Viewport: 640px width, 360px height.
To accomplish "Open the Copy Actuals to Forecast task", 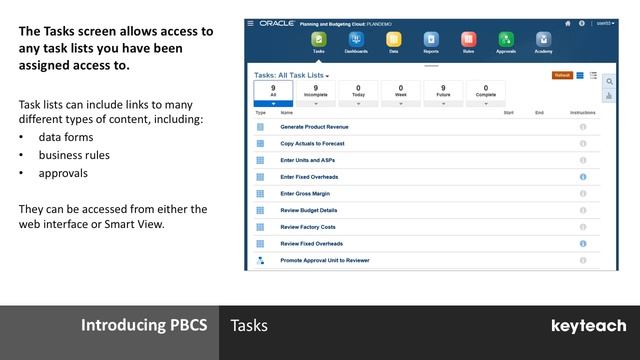I will pyautogui.click(x=312, y=144).
